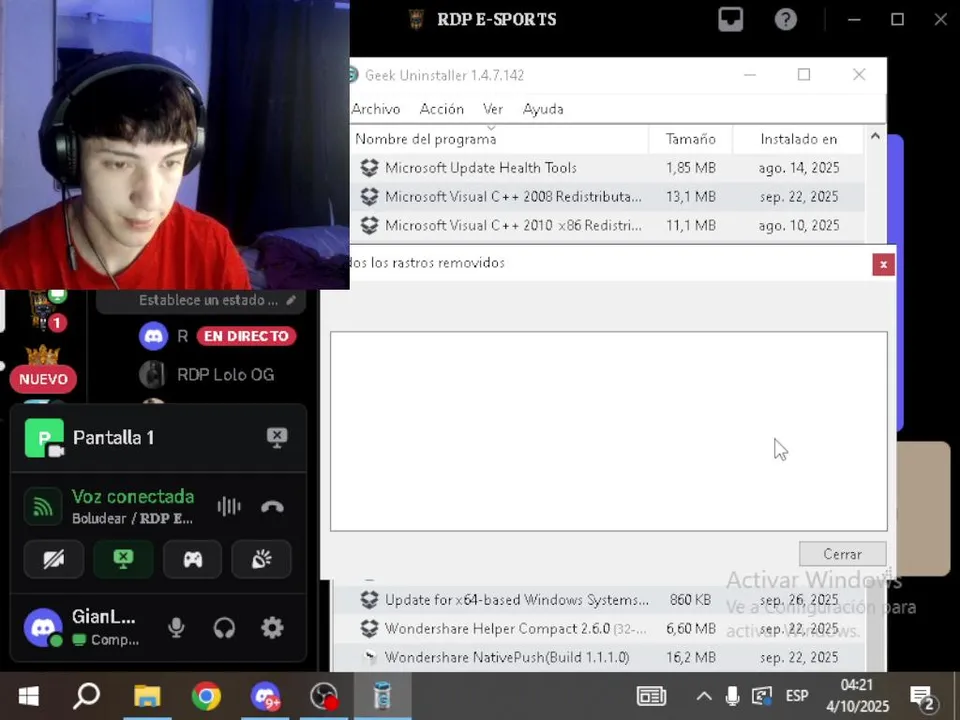Click the green voice signal strength icon
This screenshot has height=720, width=960.
coord(43,506)
